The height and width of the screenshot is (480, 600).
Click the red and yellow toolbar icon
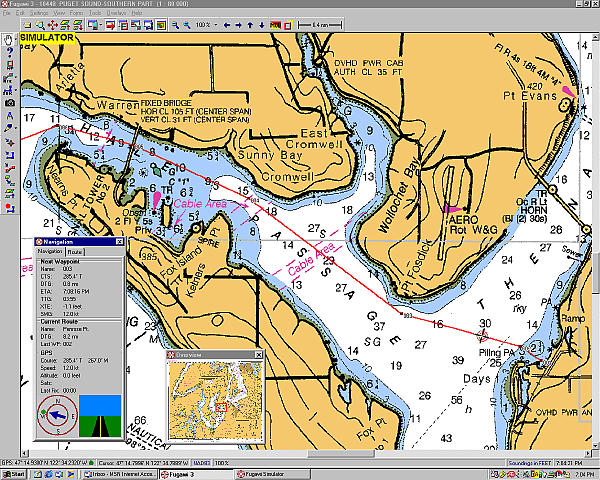(275, 25)
